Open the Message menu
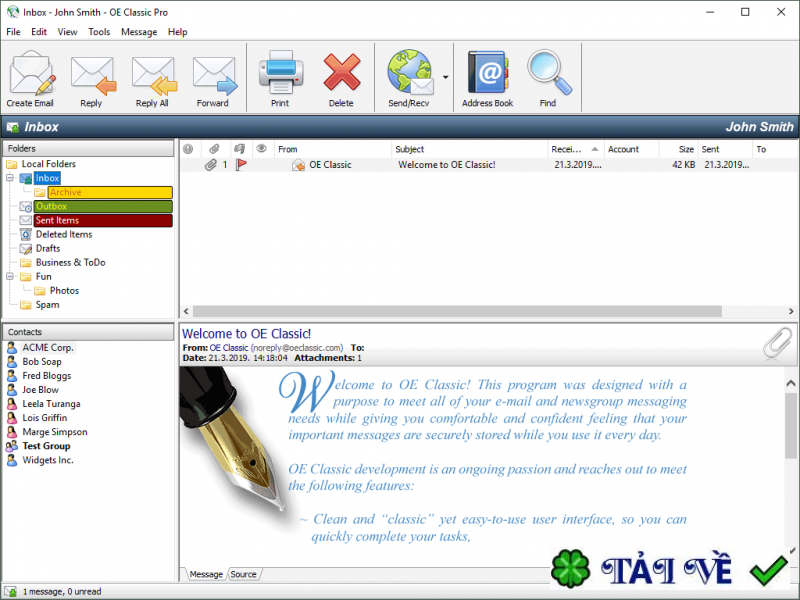Screen dimensions: 800x600 click(139, 32)
